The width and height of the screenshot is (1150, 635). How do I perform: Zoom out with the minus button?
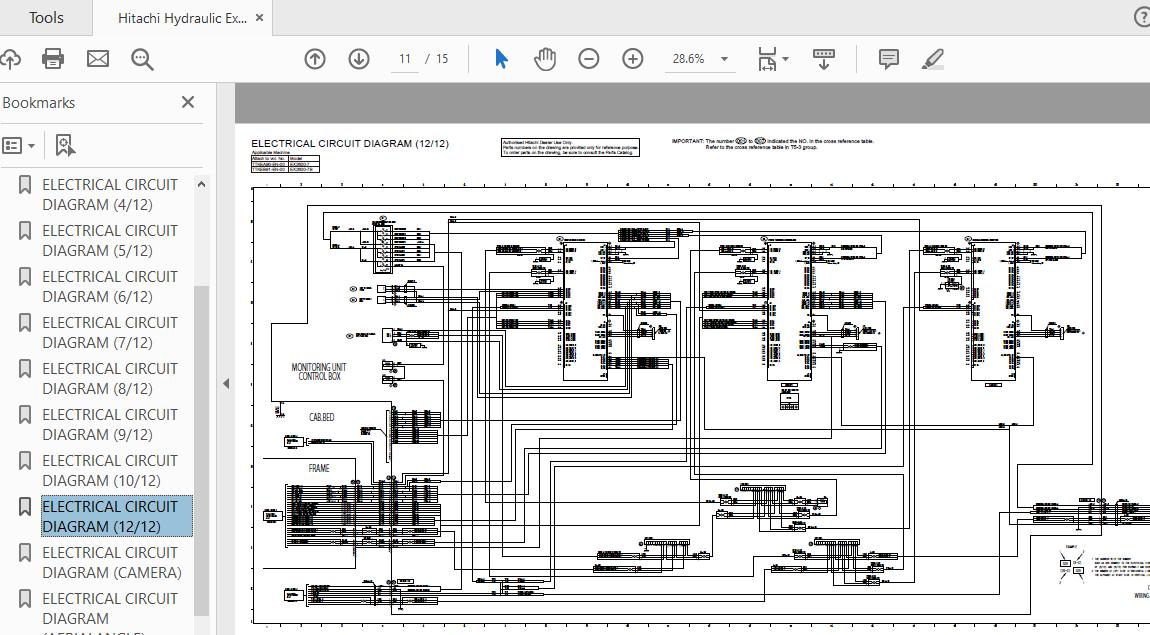[x=588, y=59]
